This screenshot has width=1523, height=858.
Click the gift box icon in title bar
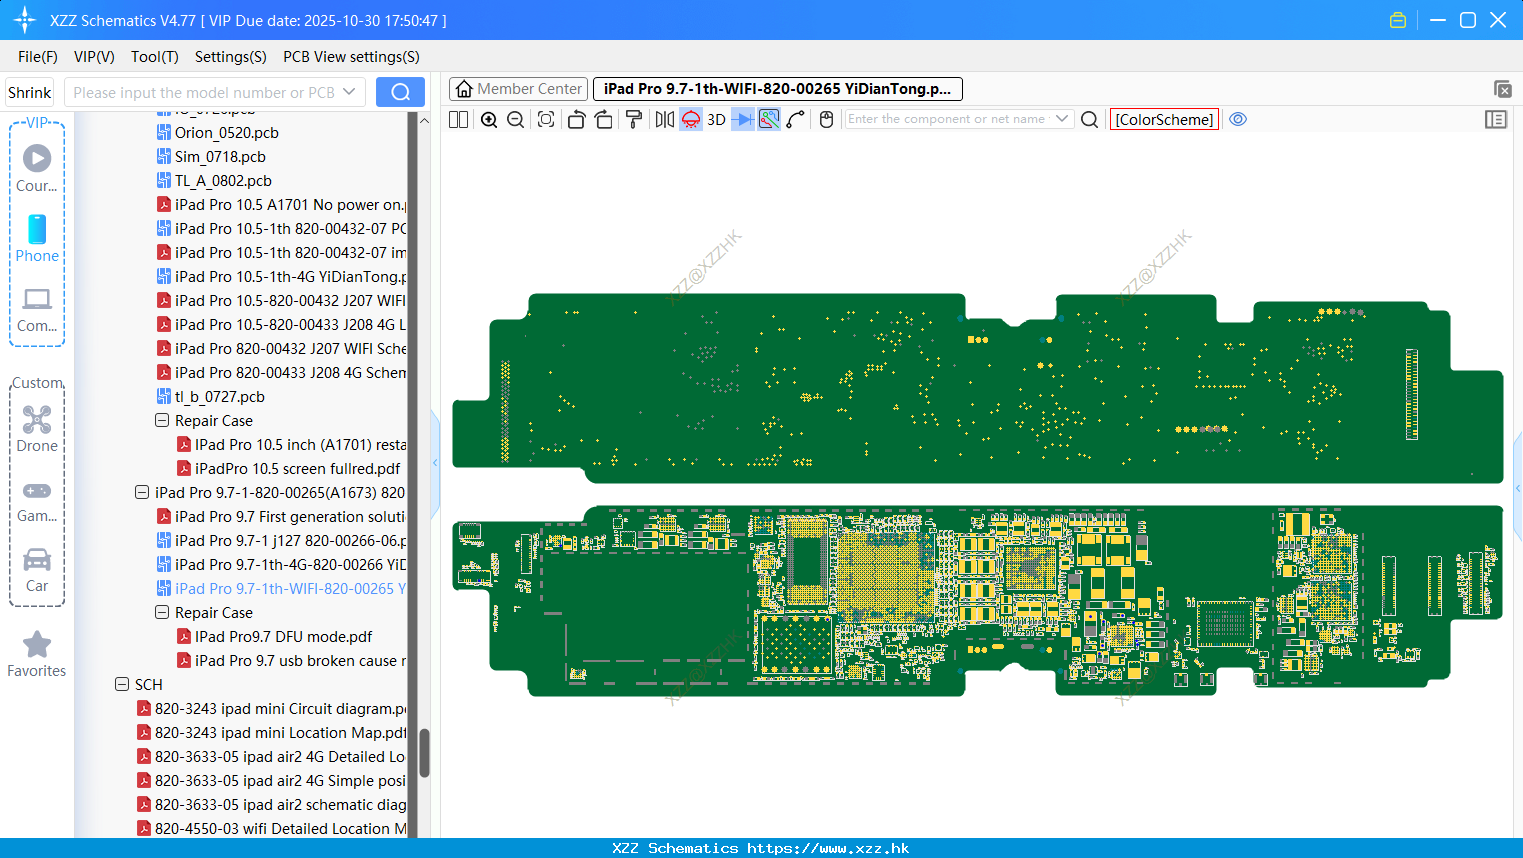[x=1398, y=20]
